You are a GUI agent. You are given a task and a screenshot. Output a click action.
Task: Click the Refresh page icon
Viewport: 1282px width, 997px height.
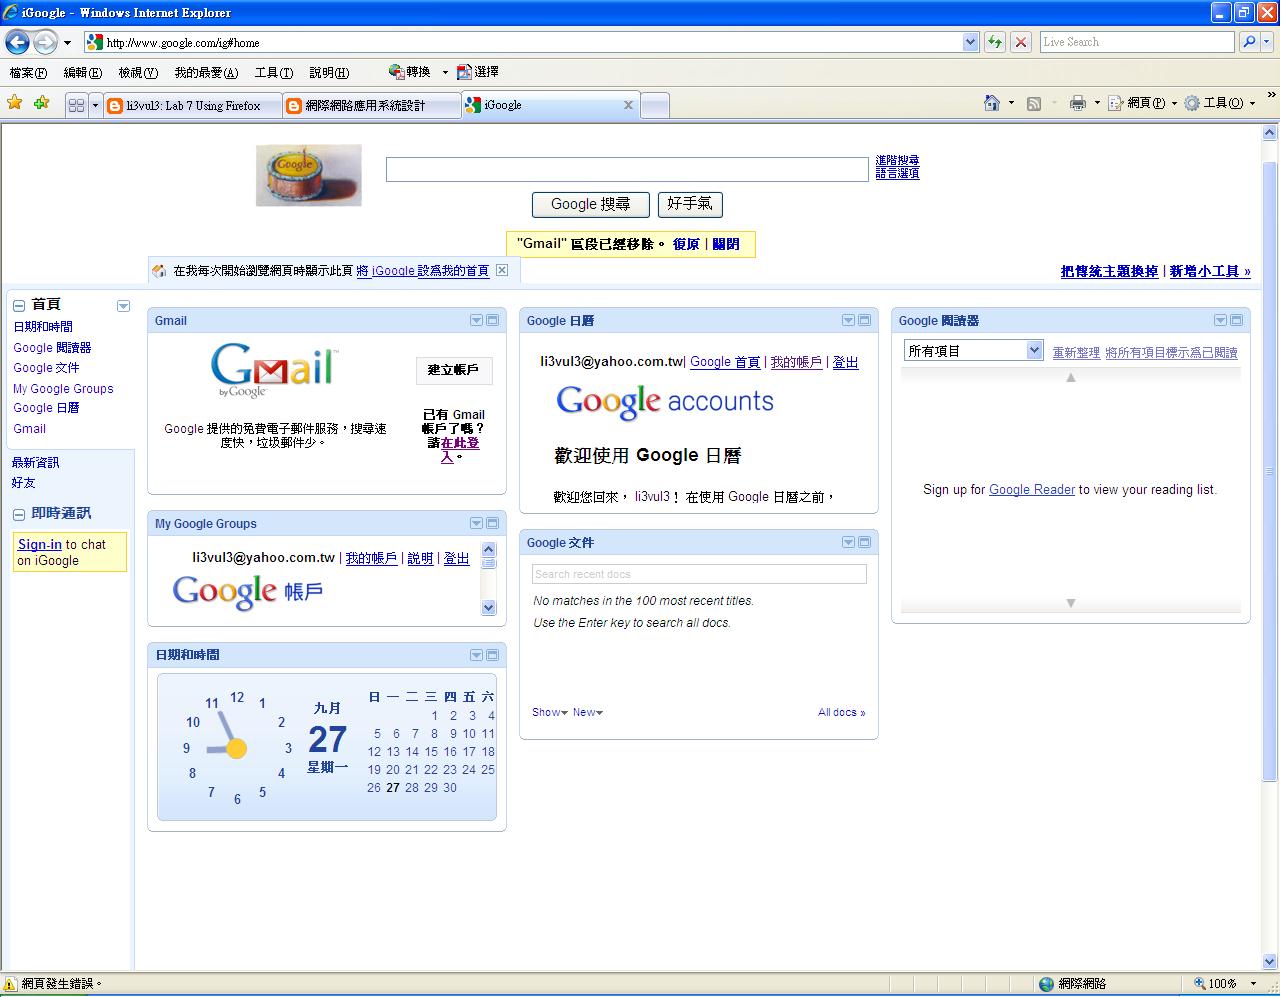tap(994, 42)
